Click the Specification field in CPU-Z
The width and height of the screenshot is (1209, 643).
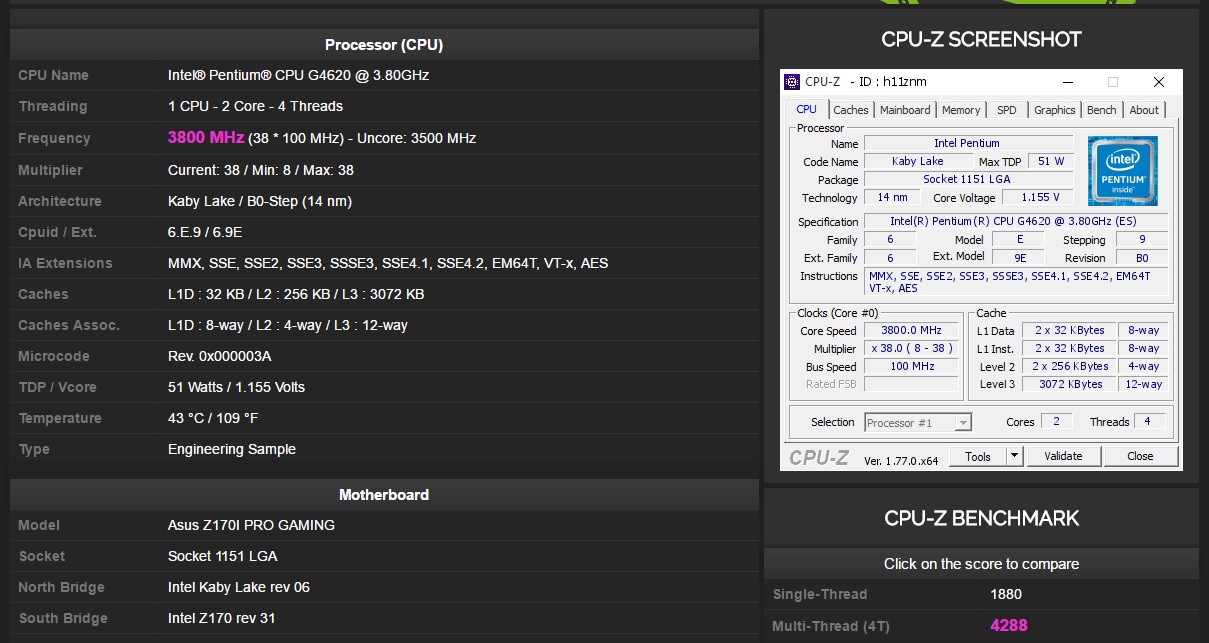point(1014,221)
